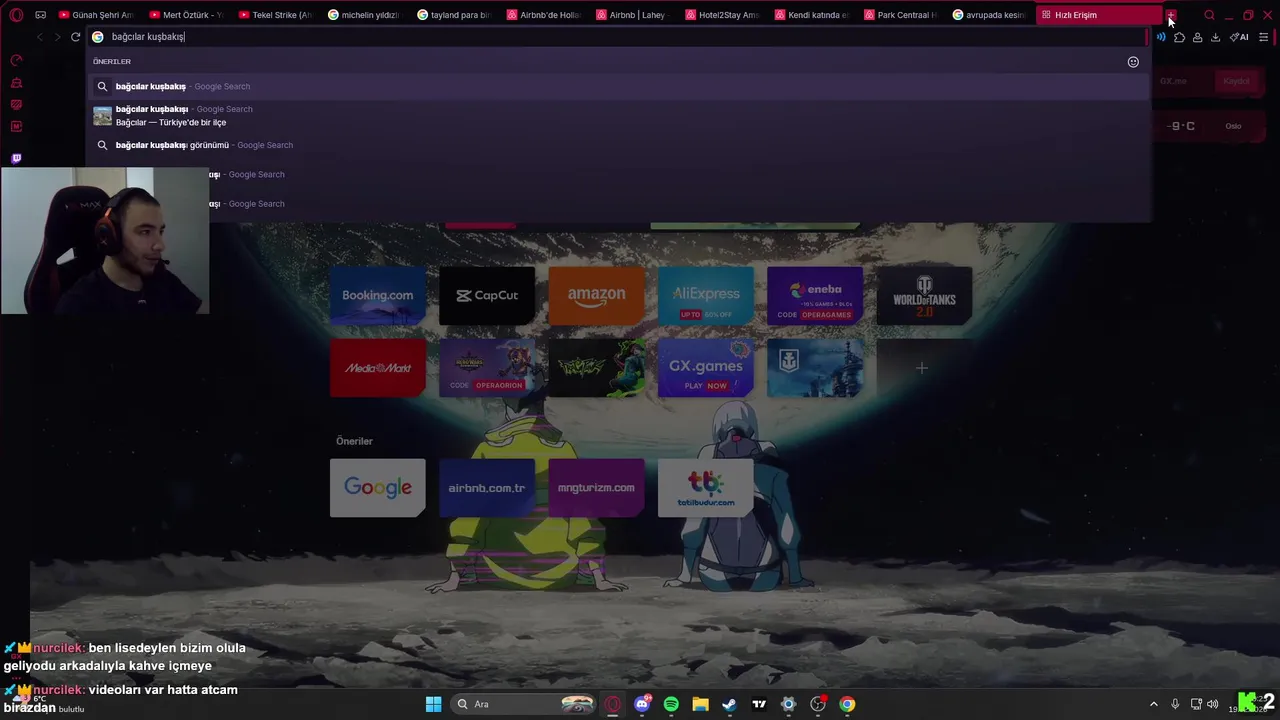Open the profile icon in the toolbar

(x=1197, y=37)
